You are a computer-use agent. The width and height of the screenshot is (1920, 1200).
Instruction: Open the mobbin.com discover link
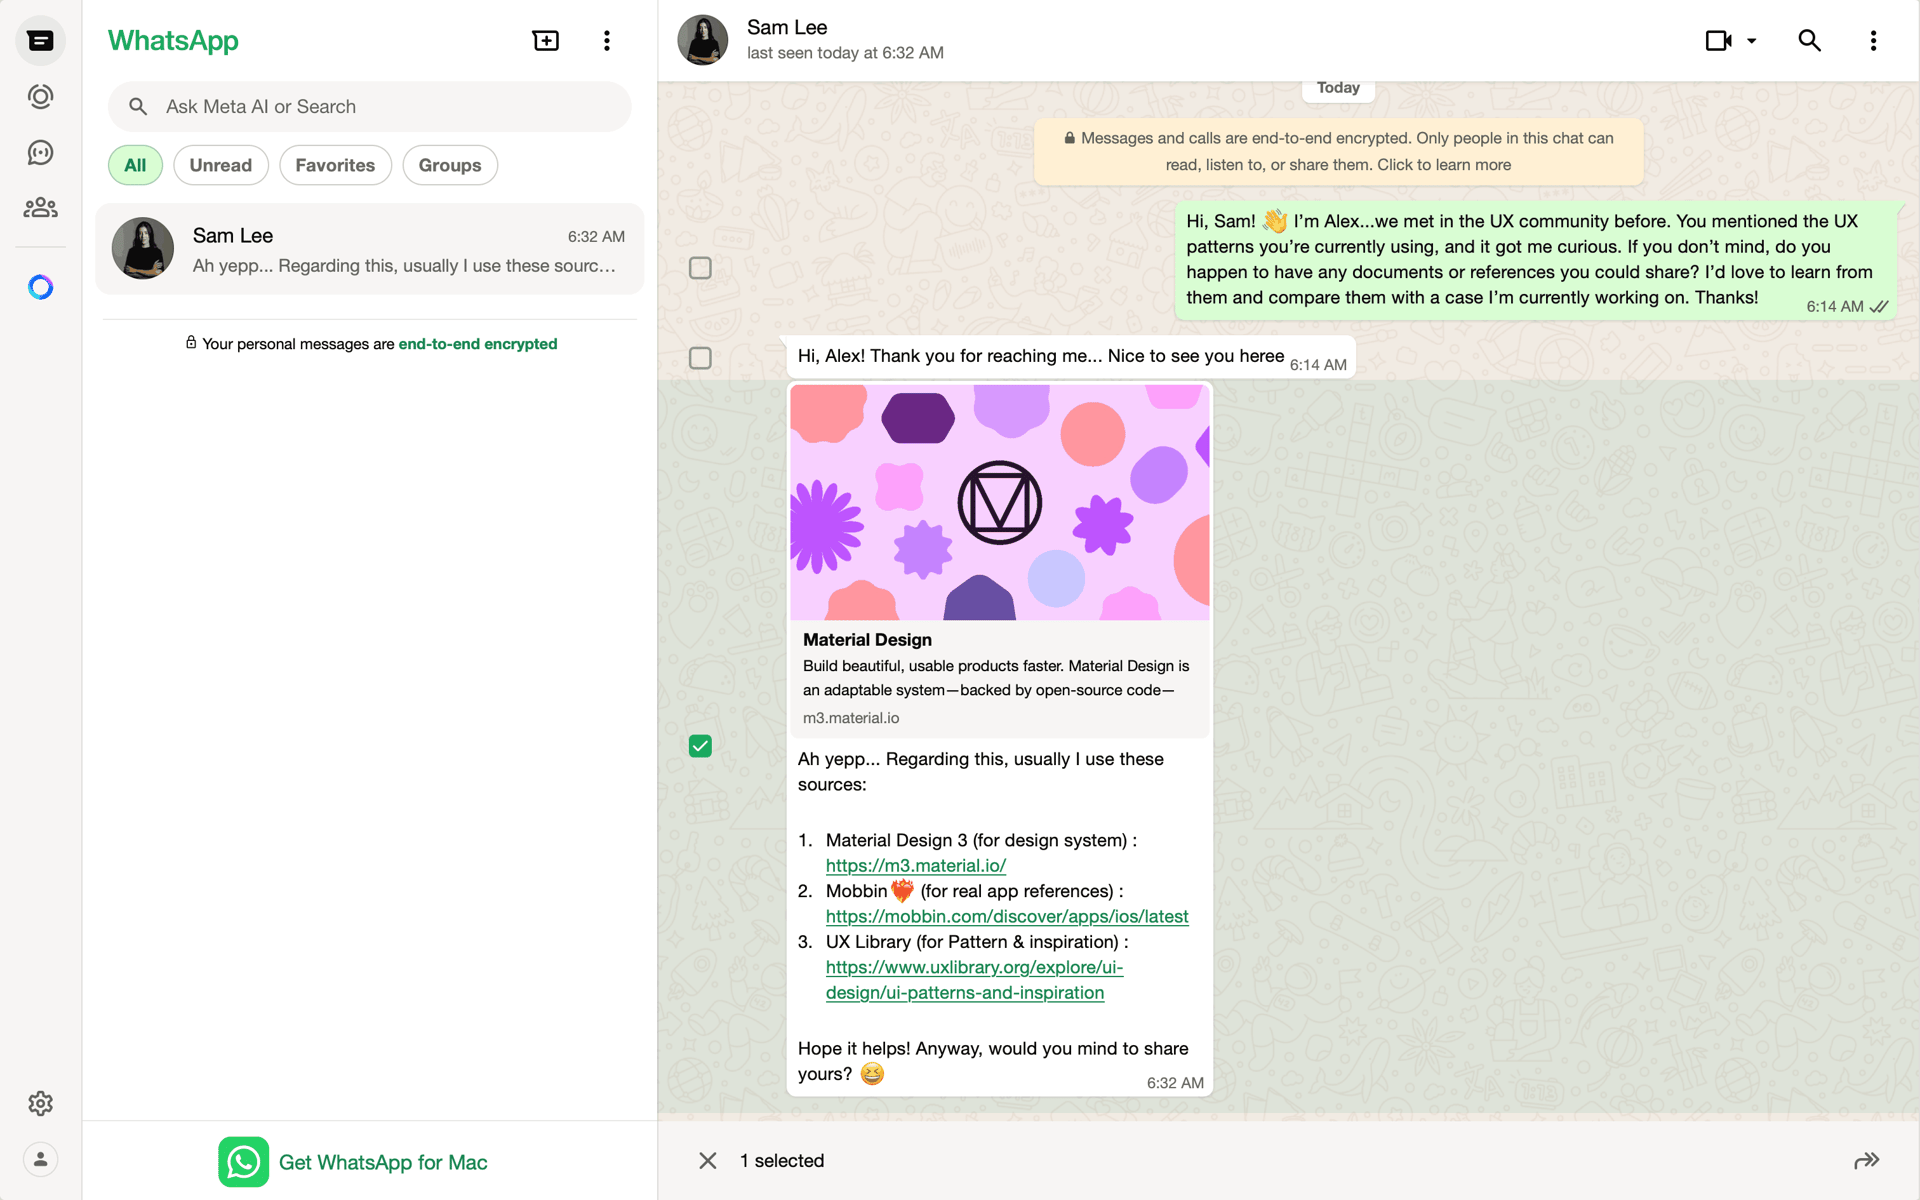coord(1007,917)
